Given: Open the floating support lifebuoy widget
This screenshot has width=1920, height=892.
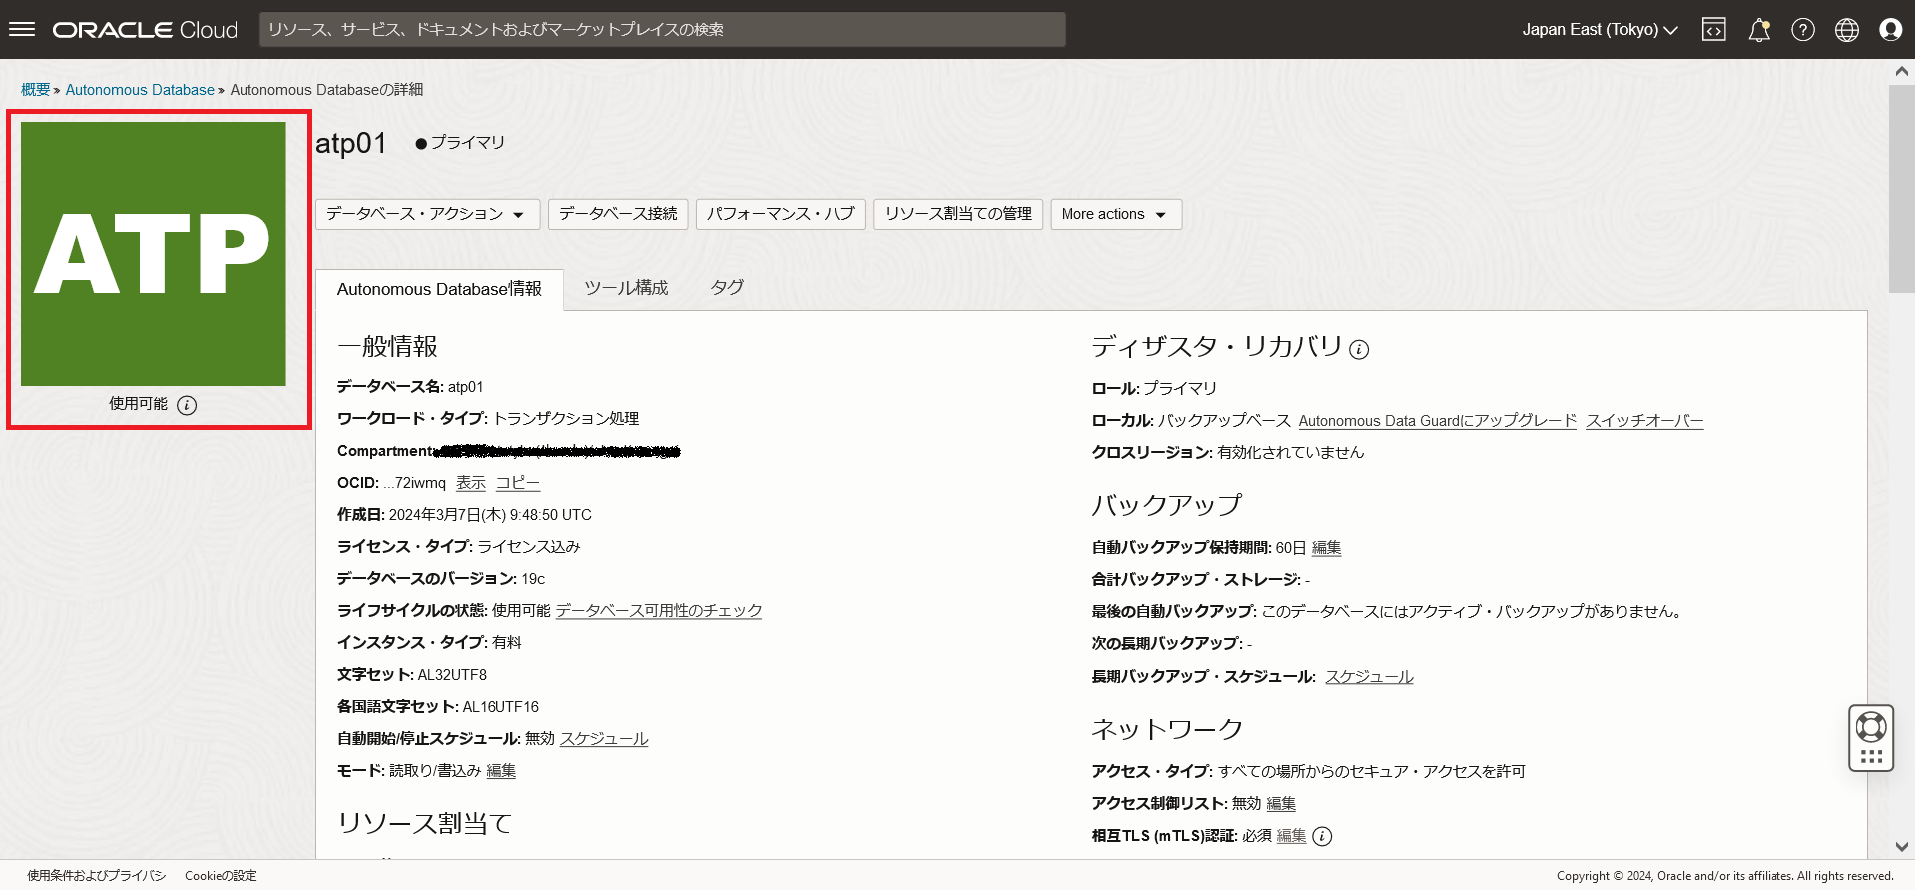Looking at the screenshot, I should click(1871, 738).
